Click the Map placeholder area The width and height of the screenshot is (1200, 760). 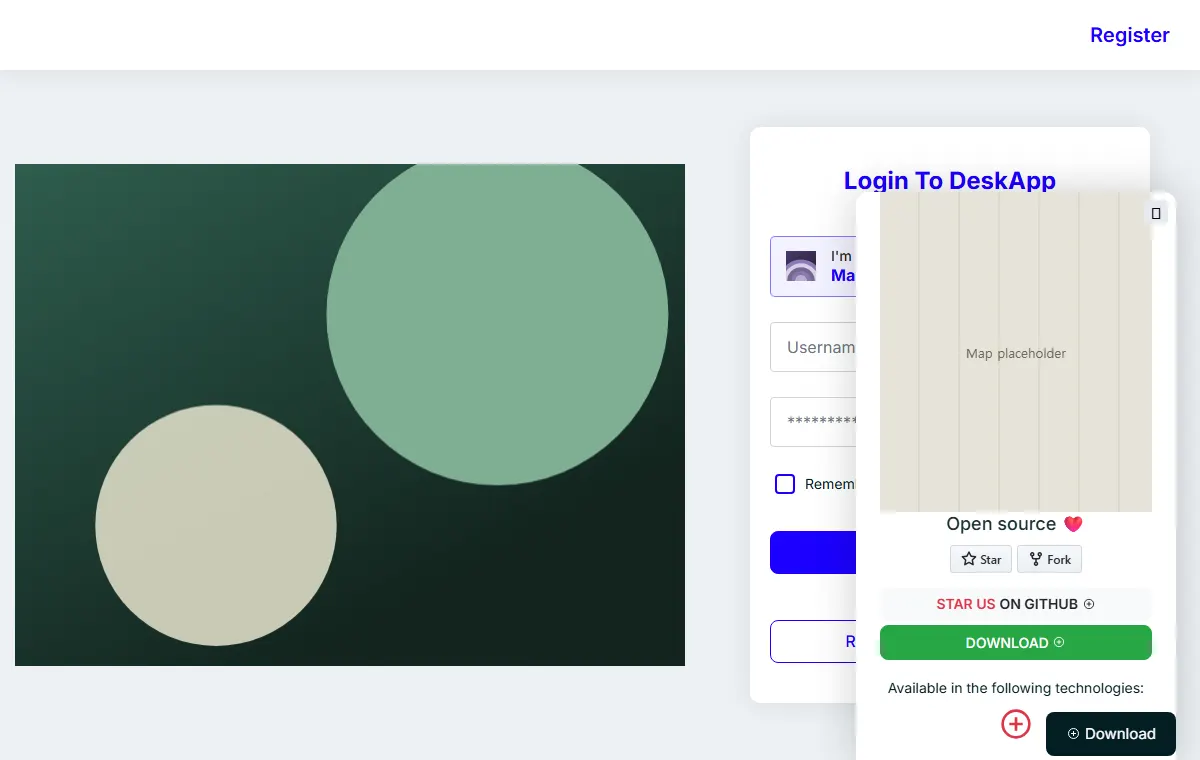(1016, 353)
